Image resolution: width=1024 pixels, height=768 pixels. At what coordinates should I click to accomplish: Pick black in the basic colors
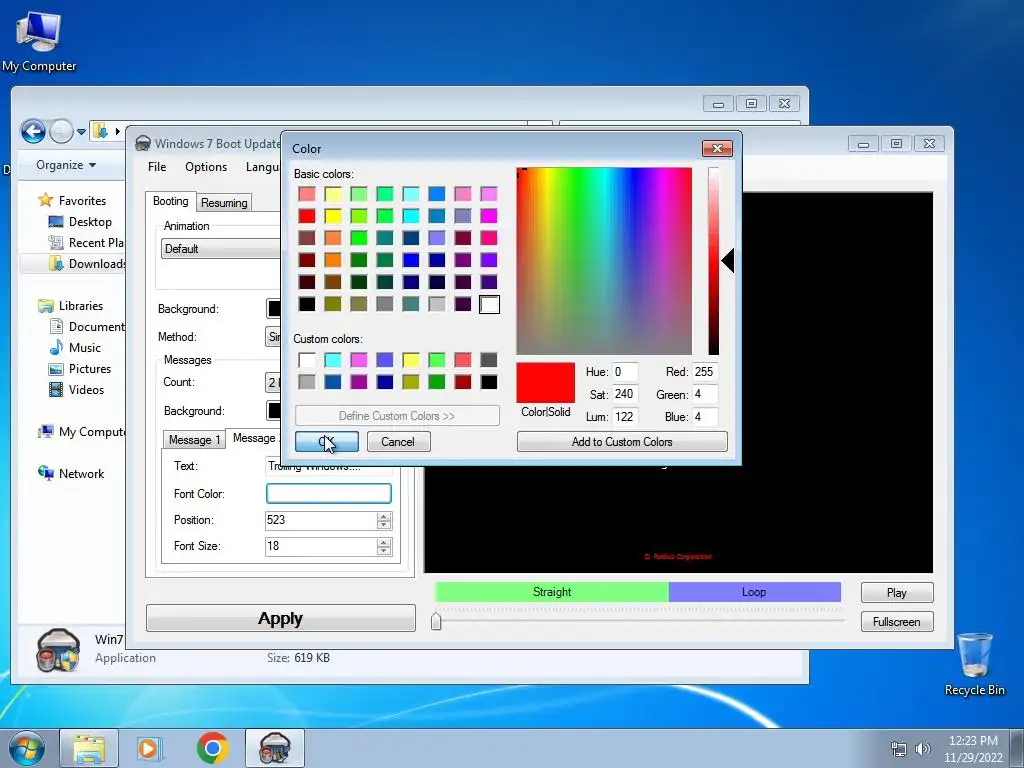click(307, 304)
